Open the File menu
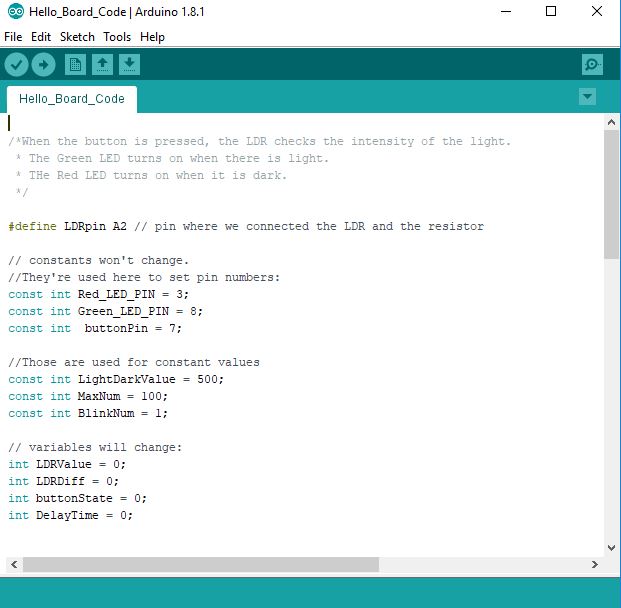This screenshot has height=608, width=621. (x=13, y=37)
